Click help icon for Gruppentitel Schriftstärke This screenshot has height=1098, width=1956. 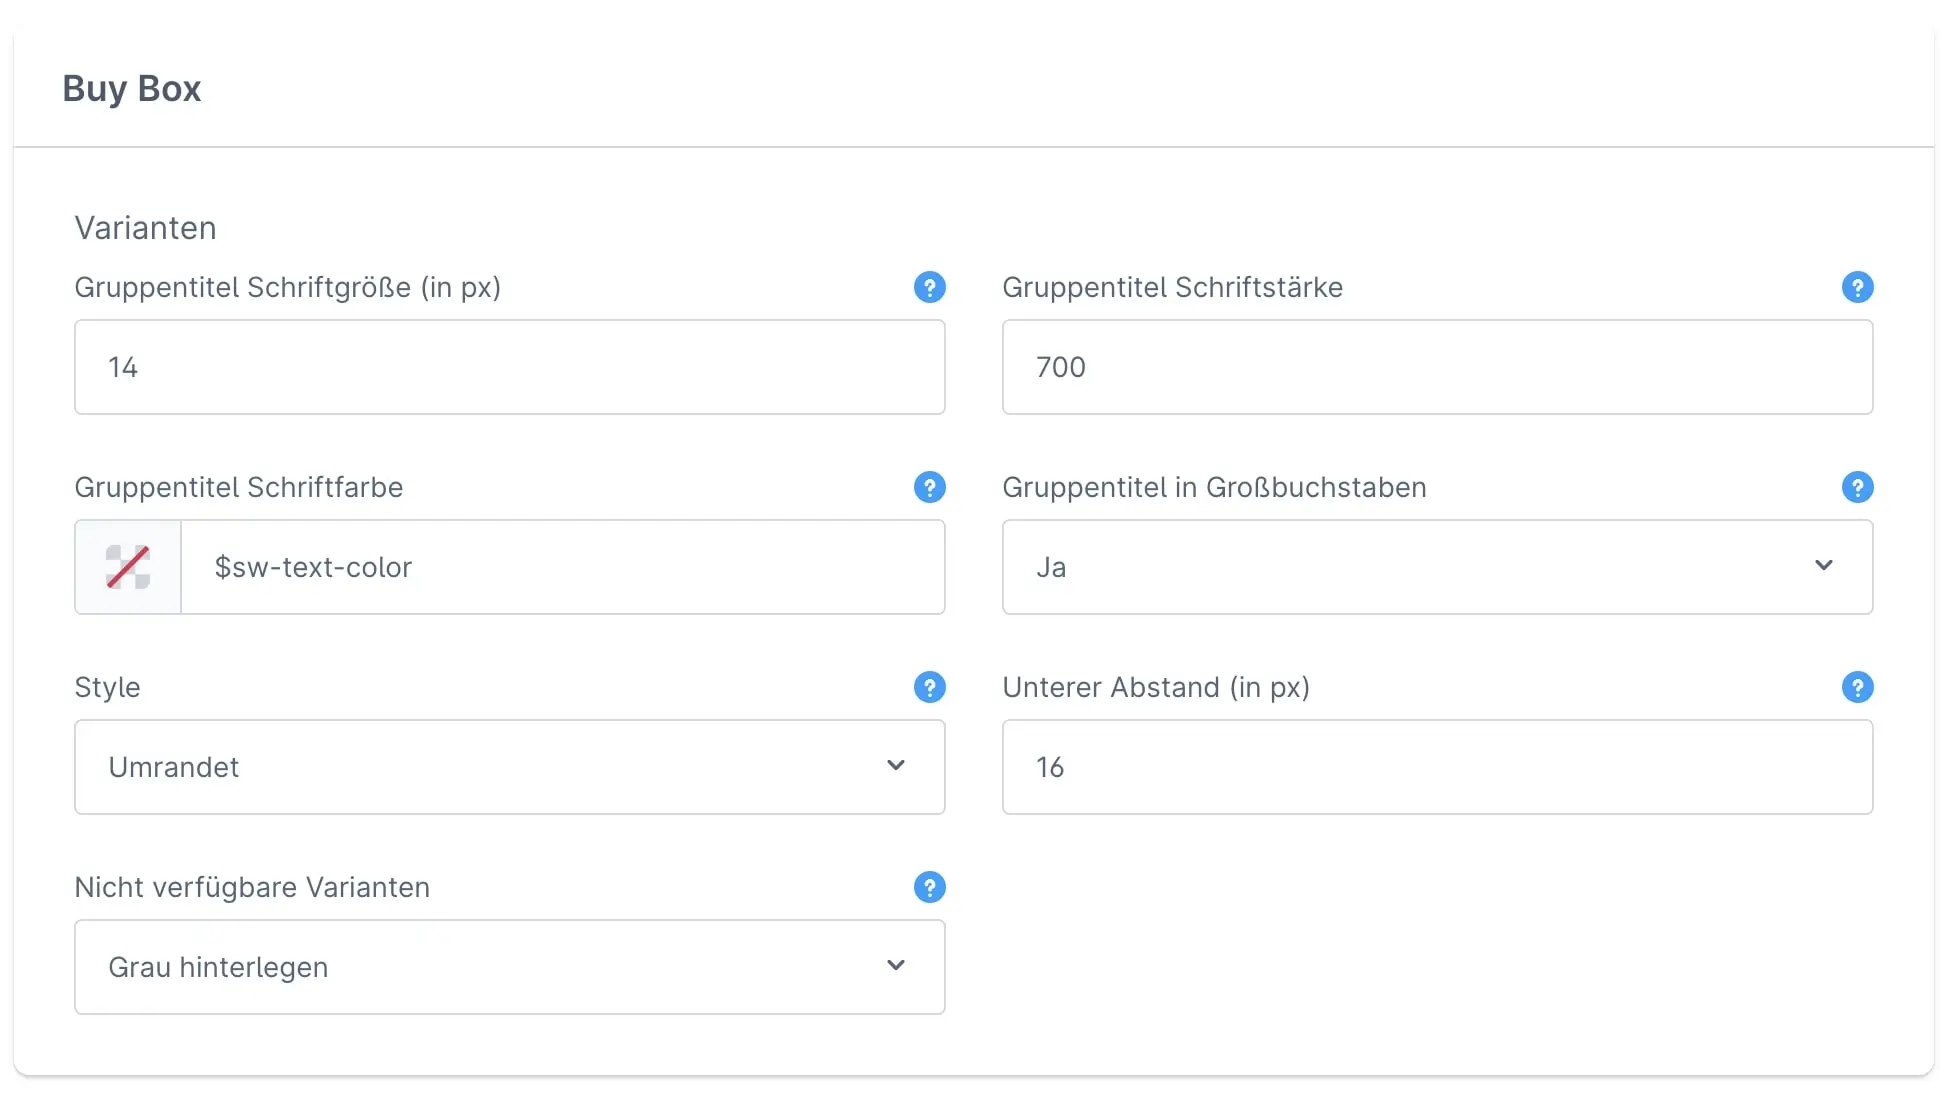click(1857, 288)
